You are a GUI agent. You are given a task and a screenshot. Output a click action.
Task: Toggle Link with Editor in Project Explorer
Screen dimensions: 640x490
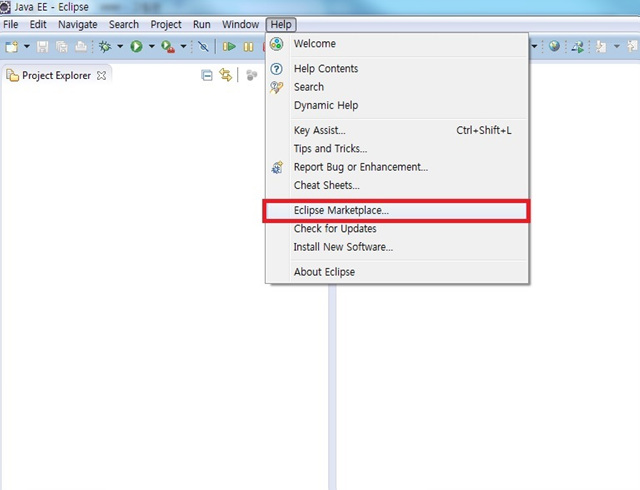pyautogui.click(x=226, y=75)
